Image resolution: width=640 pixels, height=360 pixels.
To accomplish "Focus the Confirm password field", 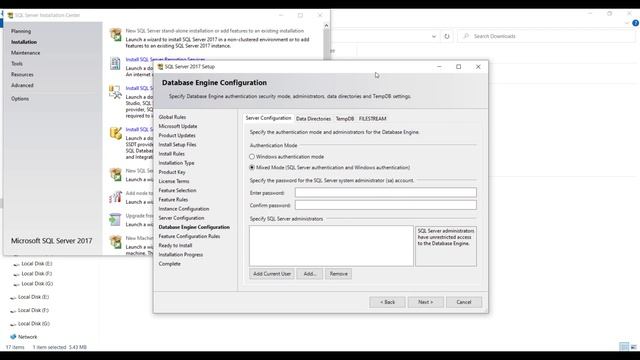I will coord(386,205).
